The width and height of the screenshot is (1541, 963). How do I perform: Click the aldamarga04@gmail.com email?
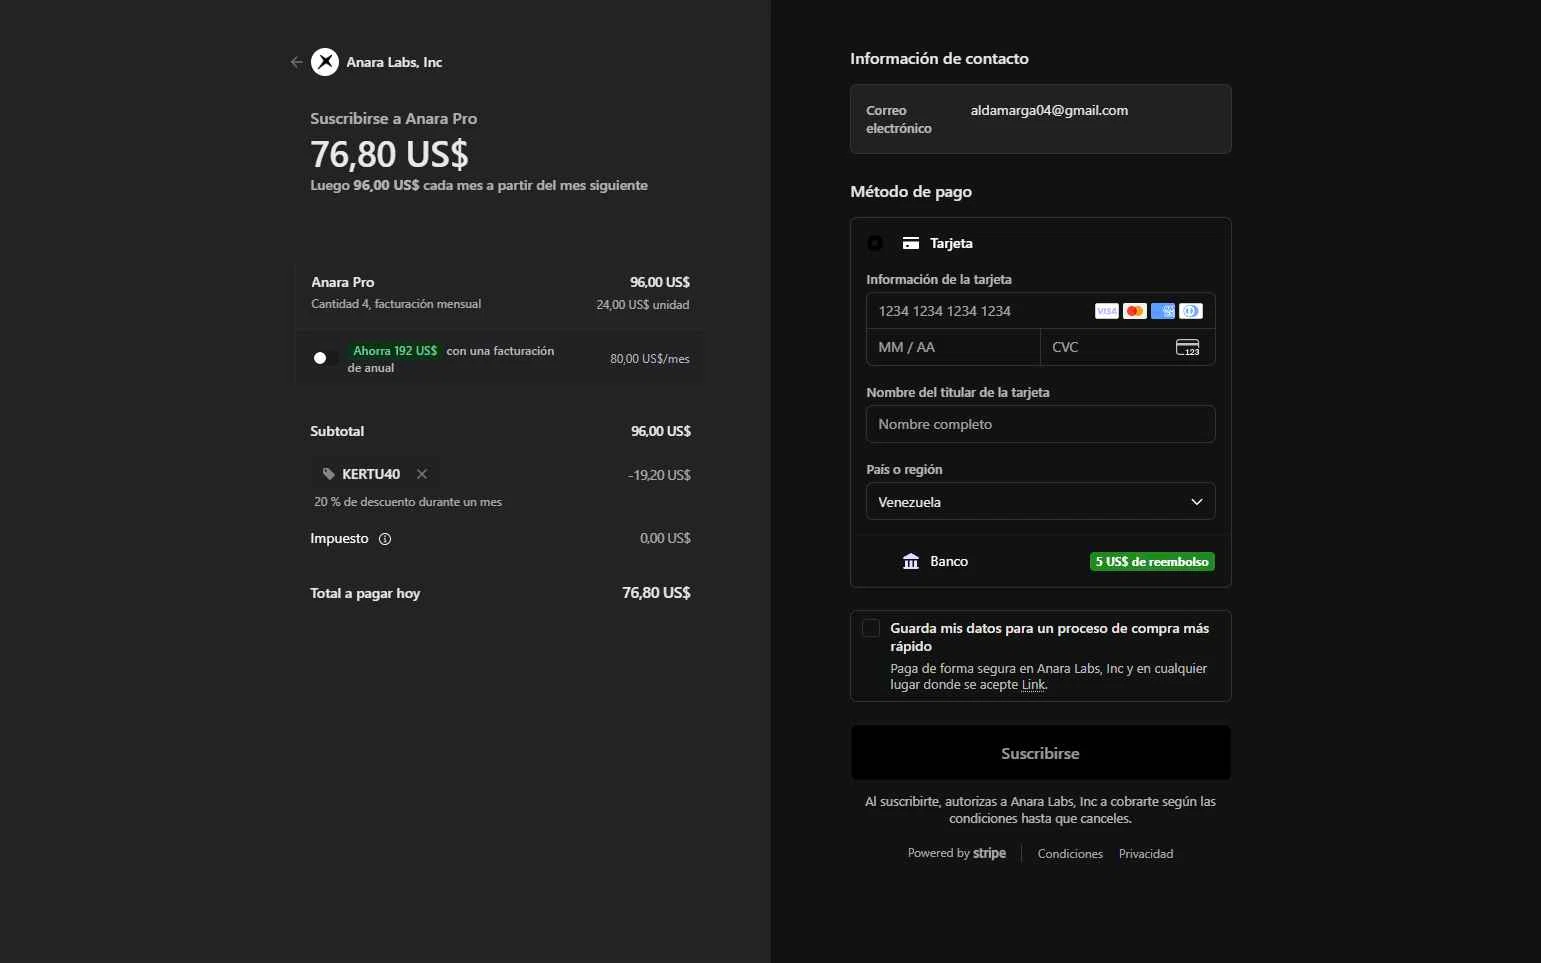1049,110
